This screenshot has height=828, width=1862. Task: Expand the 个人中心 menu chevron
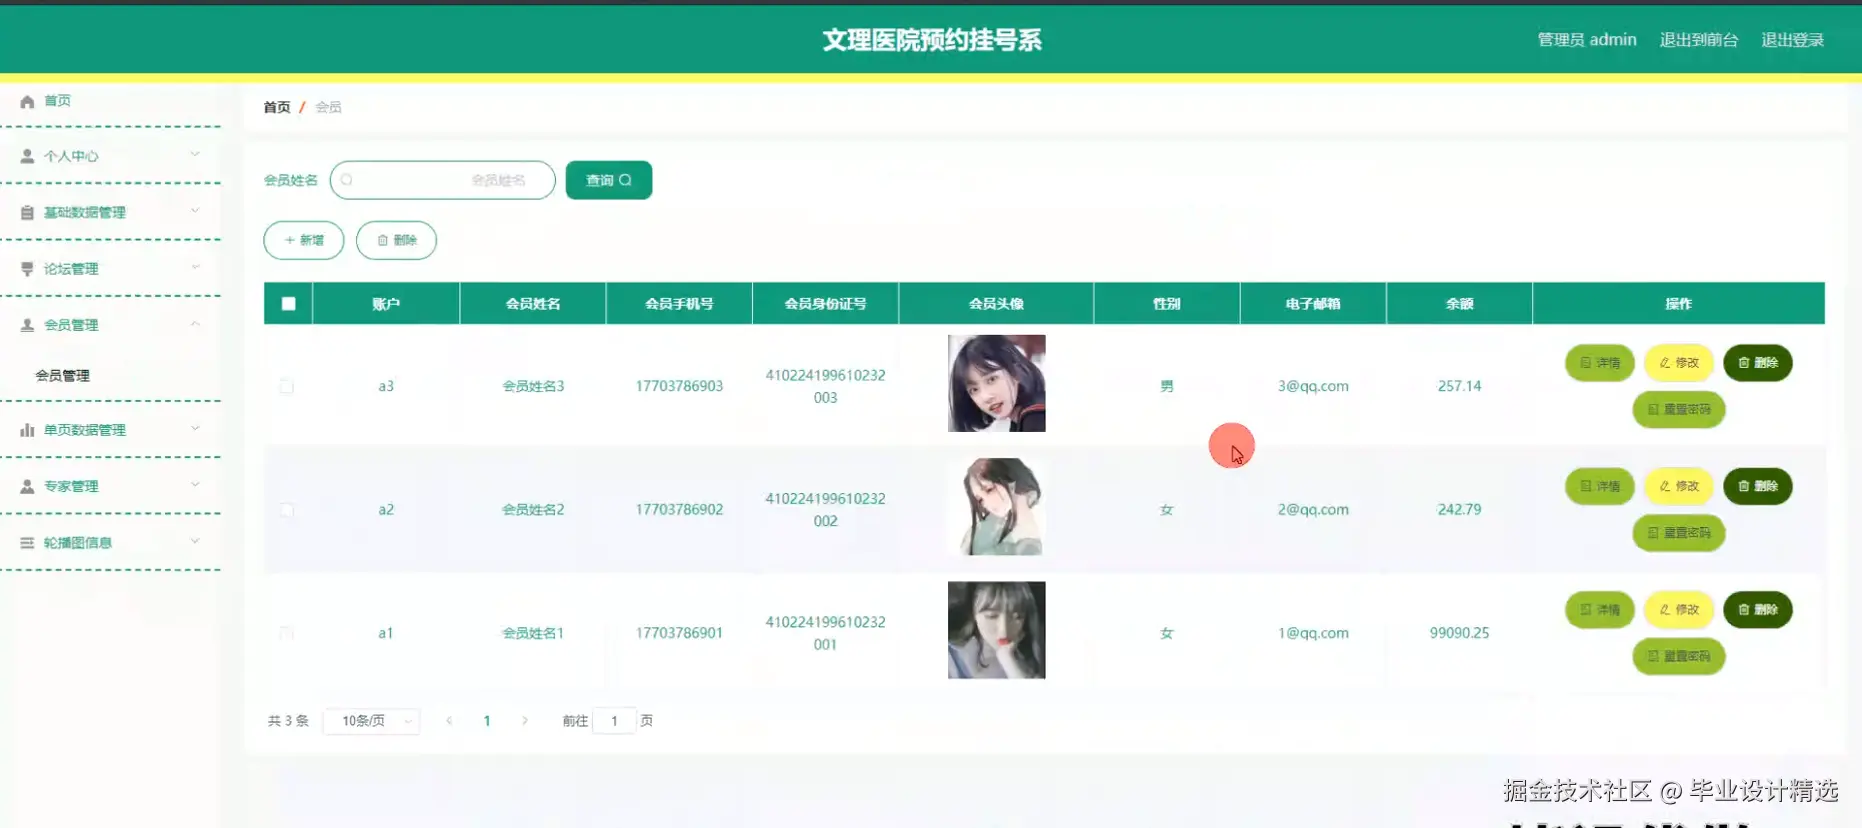(195, 154)
